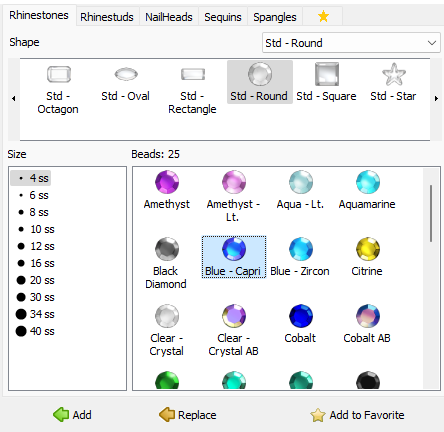
Task: Switch to the Spangles tab
Action: point(275,17)
